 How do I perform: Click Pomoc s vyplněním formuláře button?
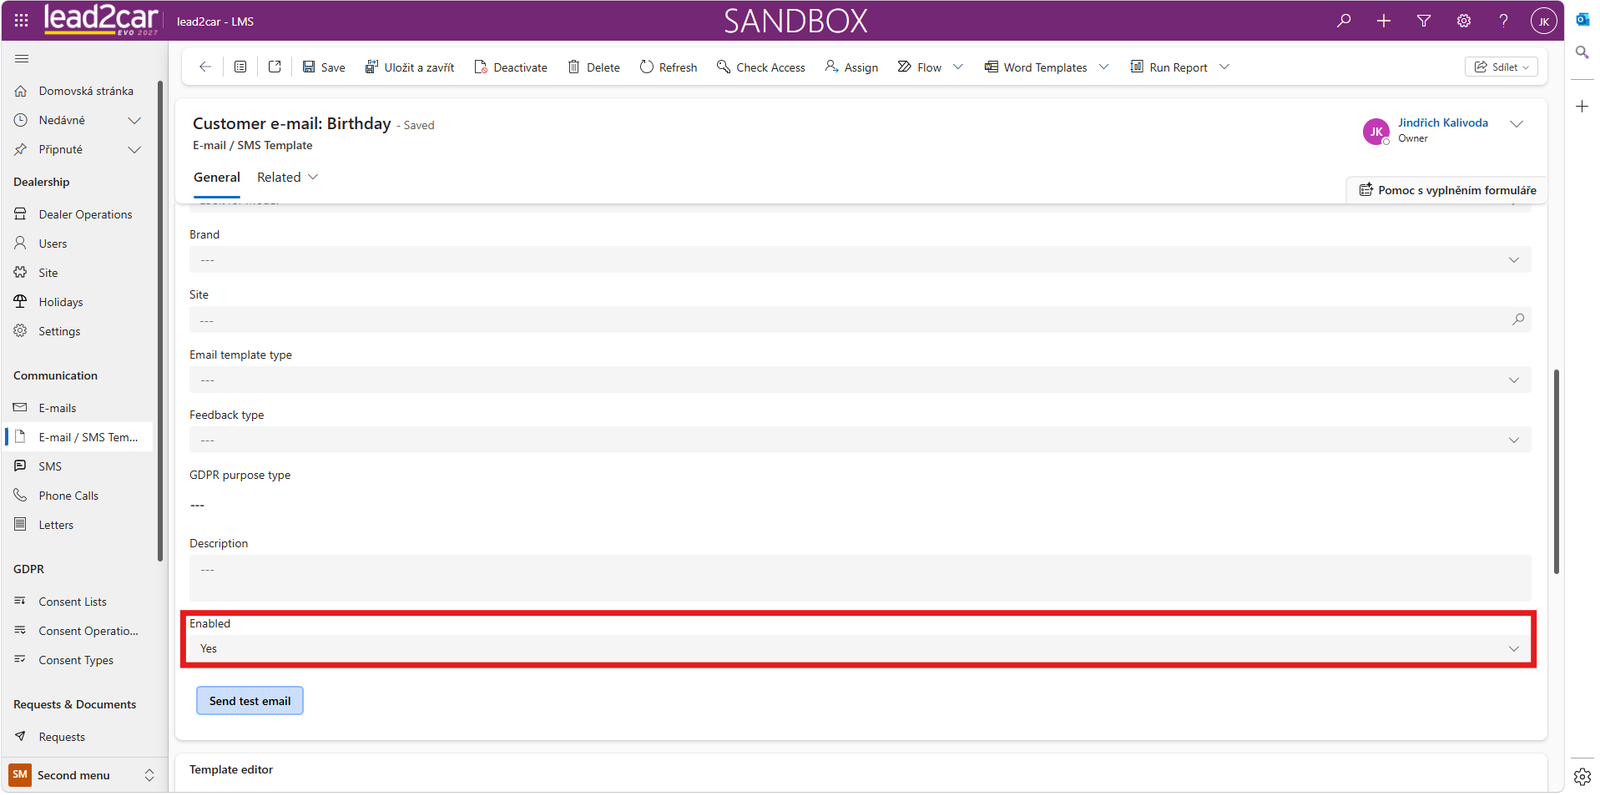pos(1447,190)
